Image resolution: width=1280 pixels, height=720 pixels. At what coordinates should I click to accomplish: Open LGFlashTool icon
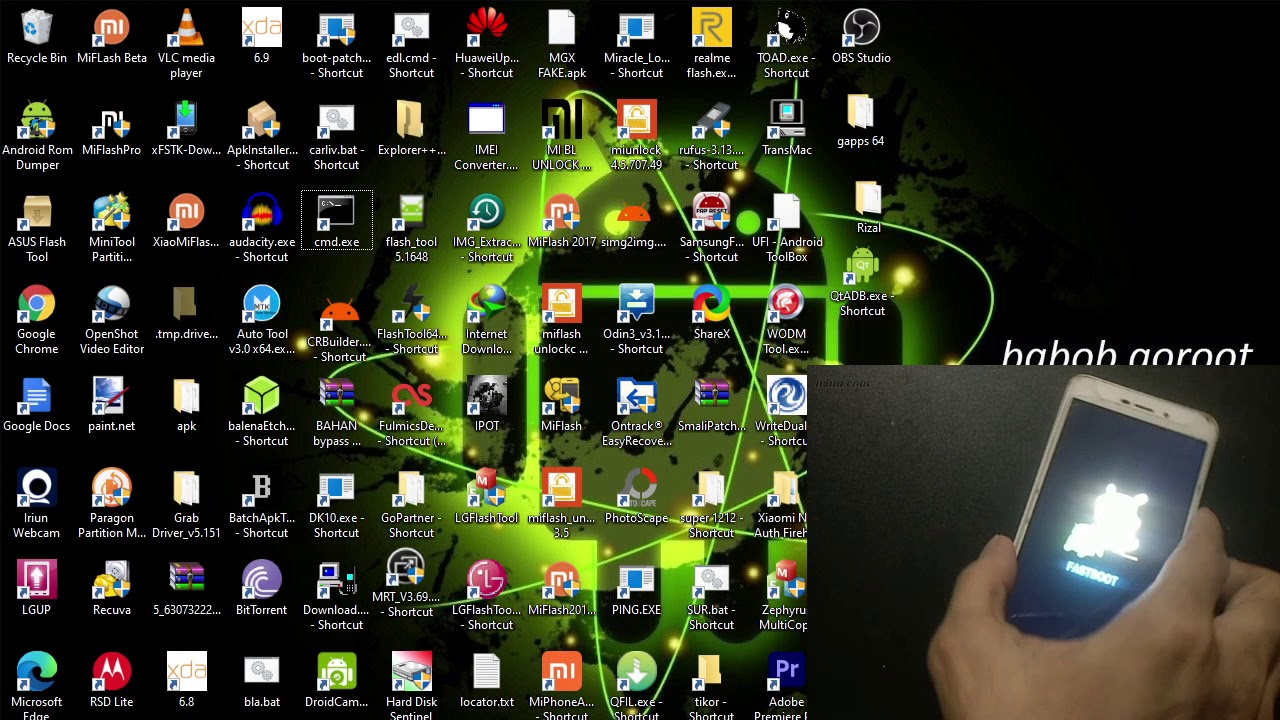[x=486, y=489]
